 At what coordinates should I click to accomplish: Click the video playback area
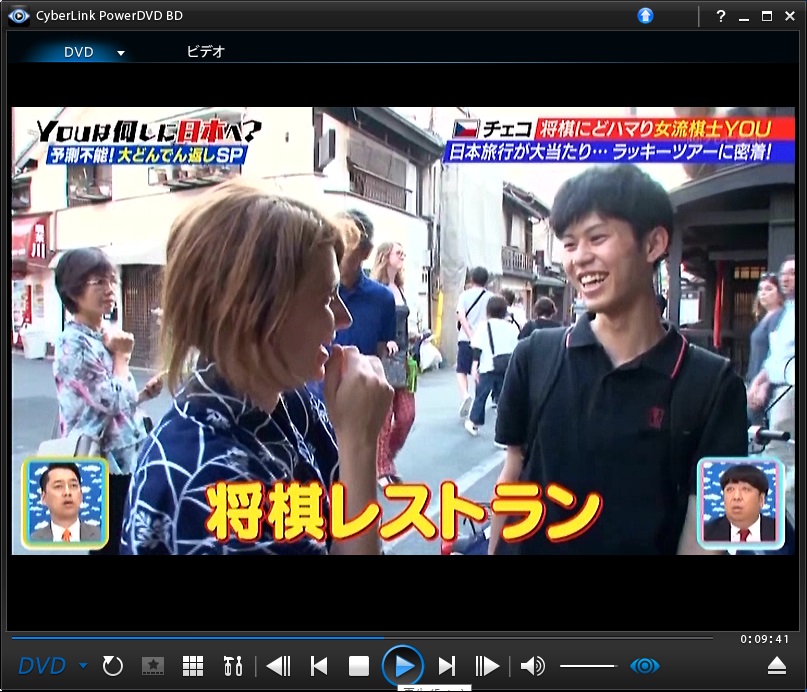pyautogui.click(x=403, y=331)
